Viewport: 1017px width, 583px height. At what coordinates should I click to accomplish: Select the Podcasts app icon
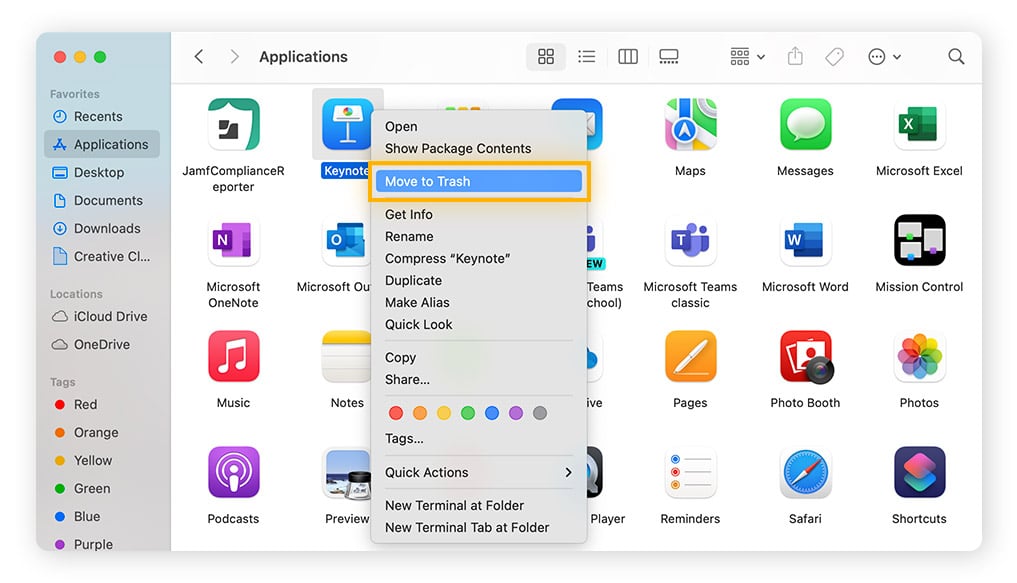(x=233, y=473)
